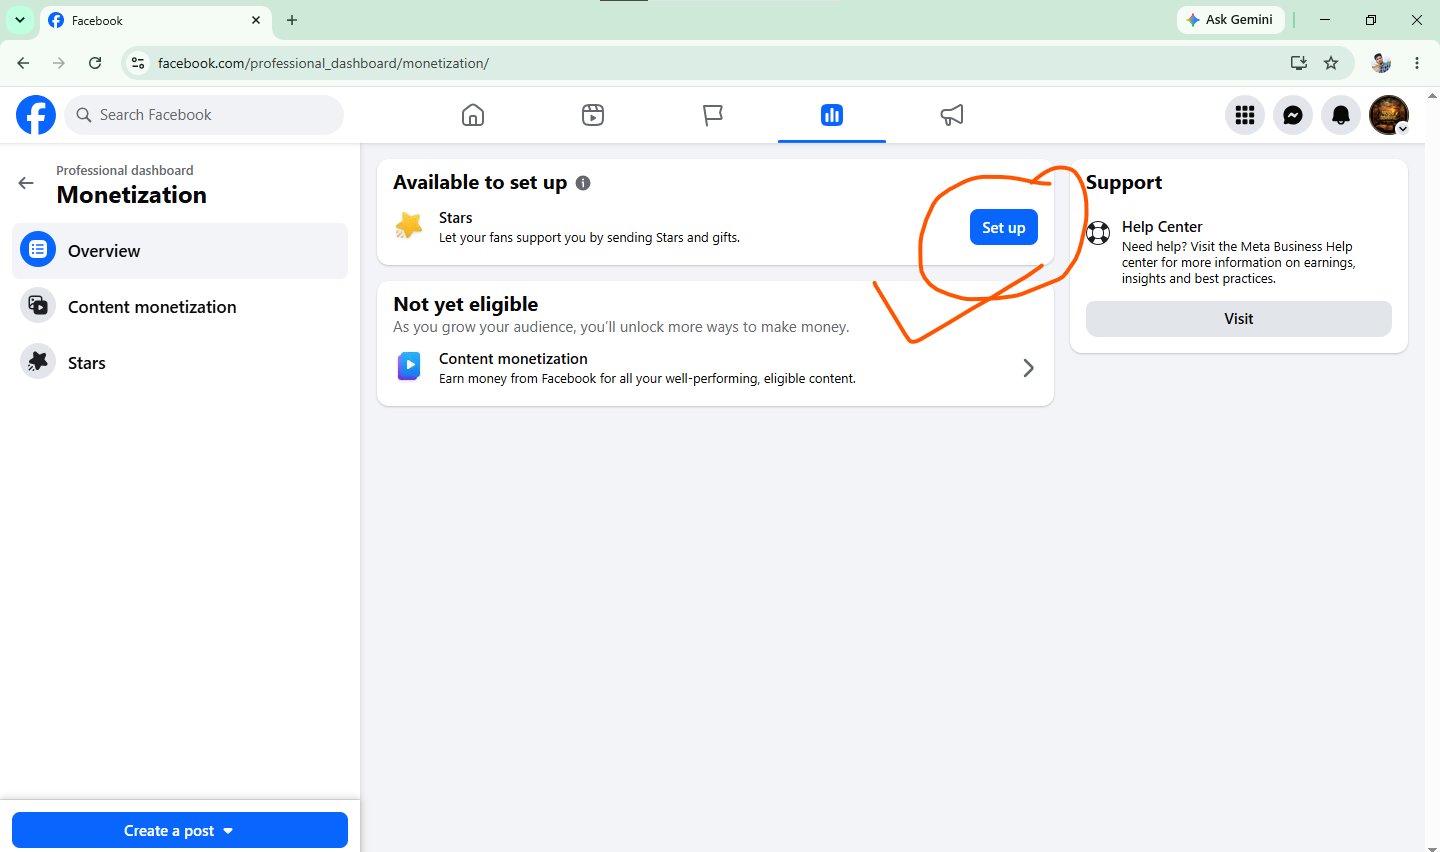Open Messenger chats icon
This screenshot has height=852, width=1440.
coord(1293,115)
